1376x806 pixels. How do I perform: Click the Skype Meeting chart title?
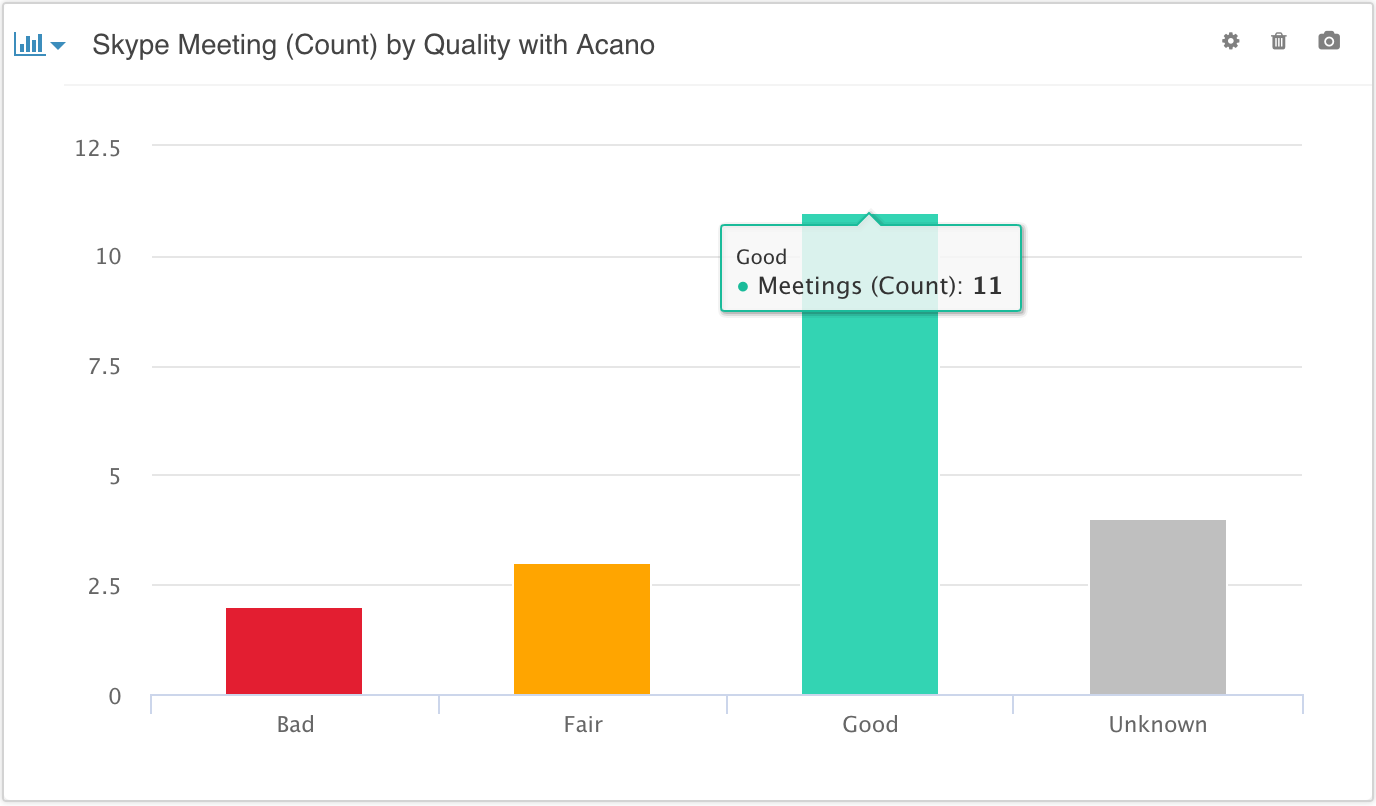click(x=374, y=45)
